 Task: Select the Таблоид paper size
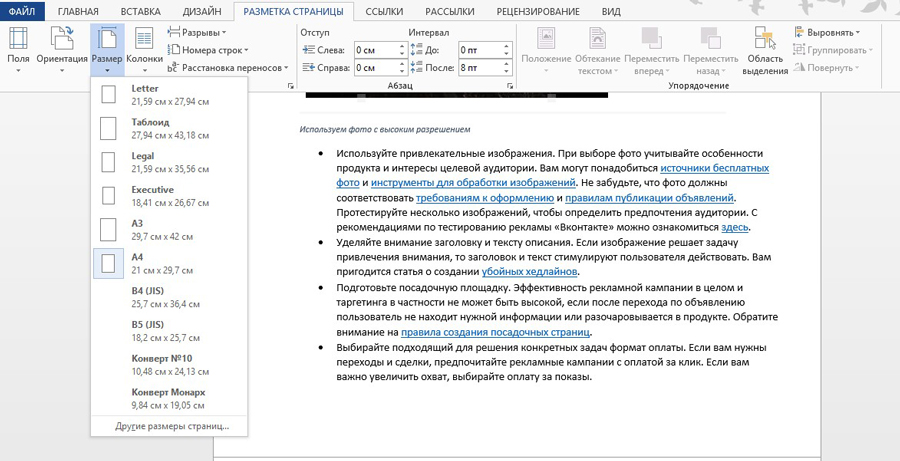coord(169,129)
